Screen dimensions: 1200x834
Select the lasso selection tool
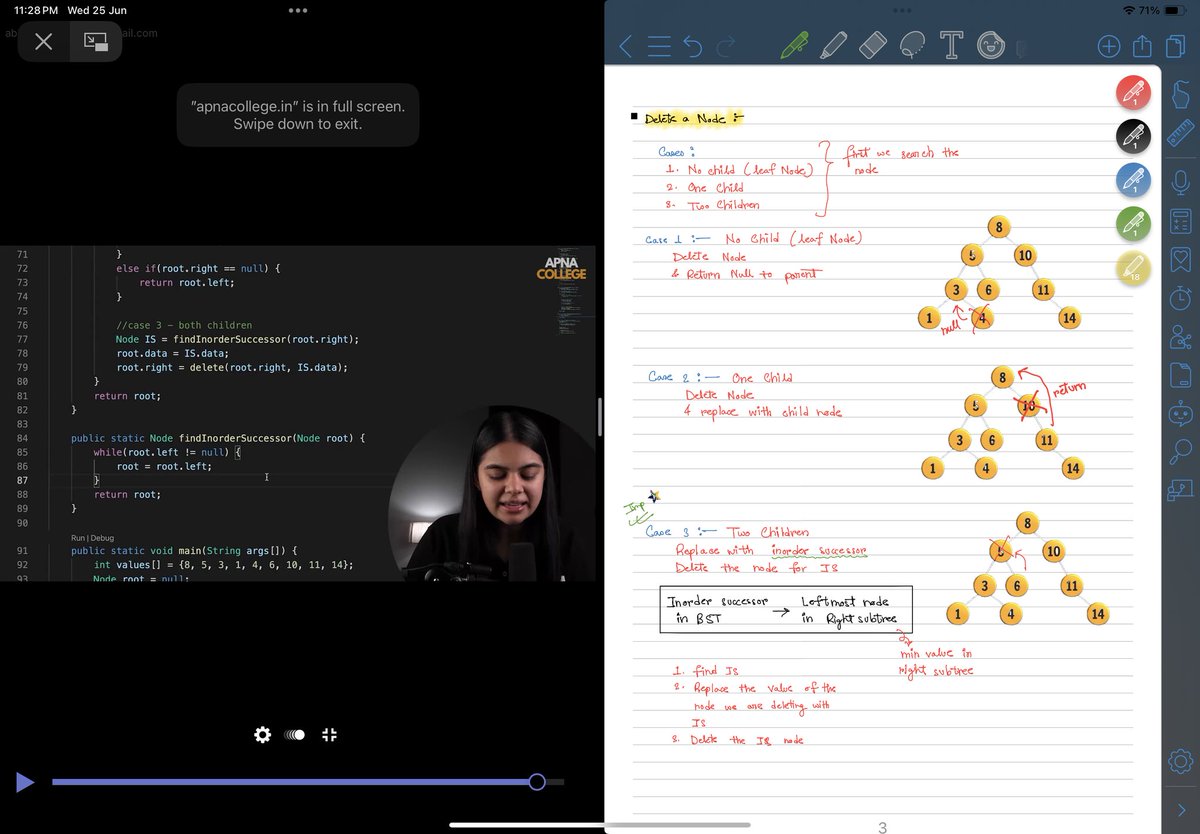point(912,45)
